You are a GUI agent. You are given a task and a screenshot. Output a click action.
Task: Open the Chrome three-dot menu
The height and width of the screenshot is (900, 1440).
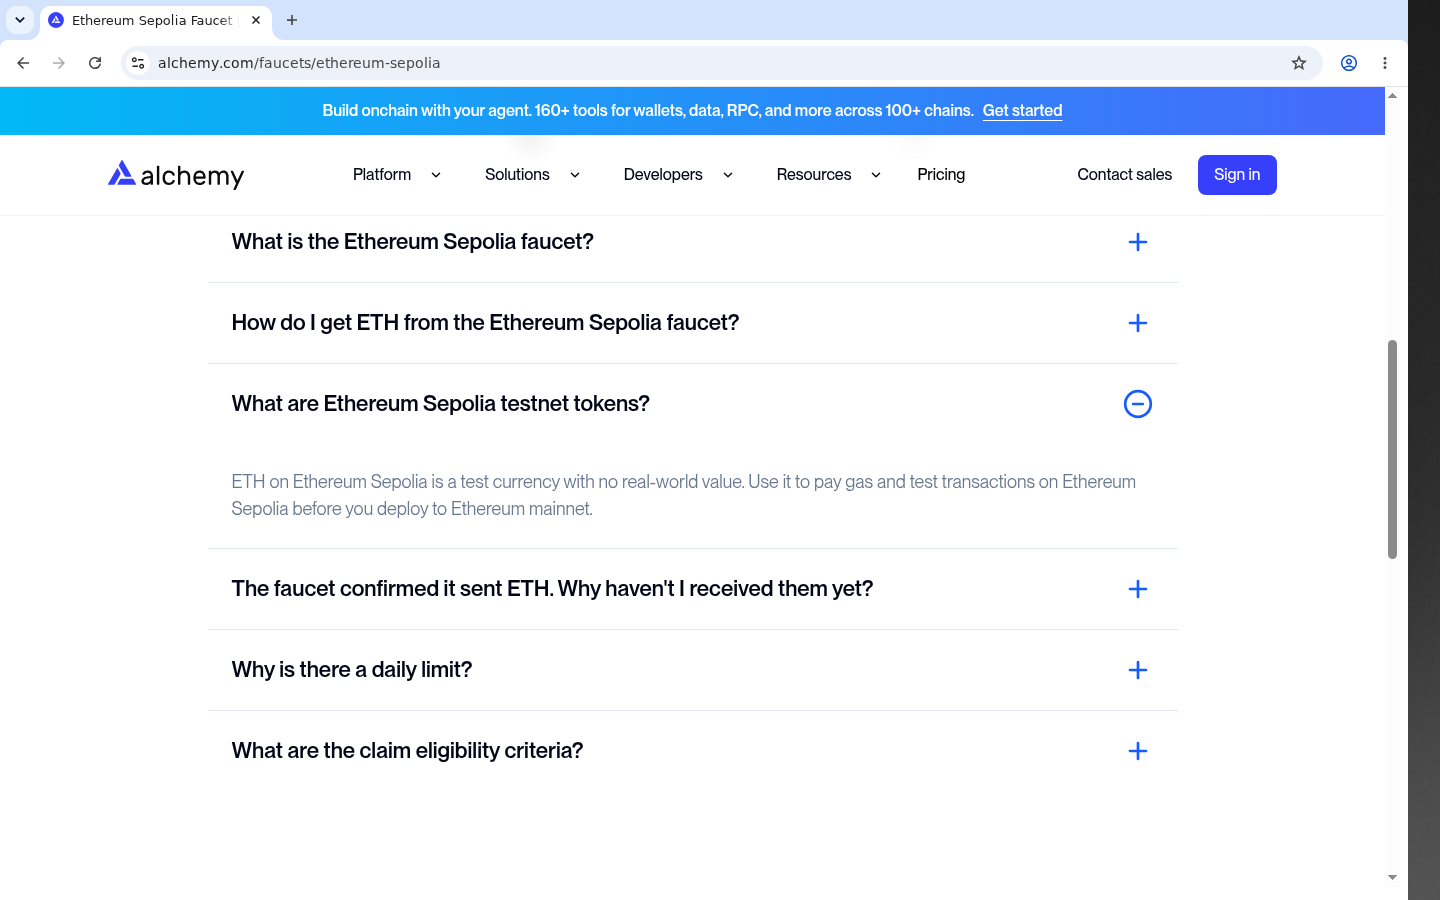(x=1385, y=63)
